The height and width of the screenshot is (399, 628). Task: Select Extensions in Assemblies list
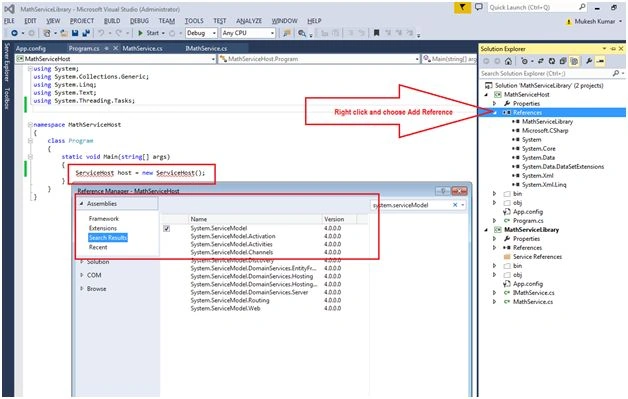pos(103,228)
